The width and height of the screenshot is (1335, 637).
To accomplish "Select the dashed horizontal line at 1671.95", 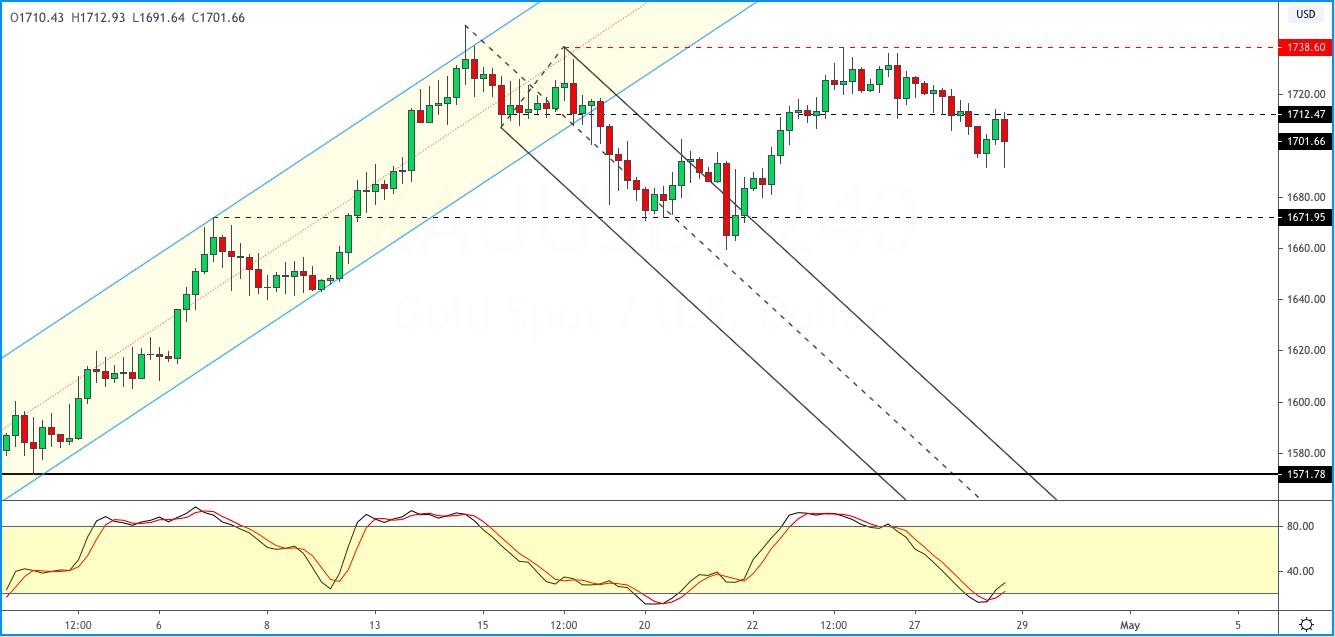I will [x=745, y=217].
